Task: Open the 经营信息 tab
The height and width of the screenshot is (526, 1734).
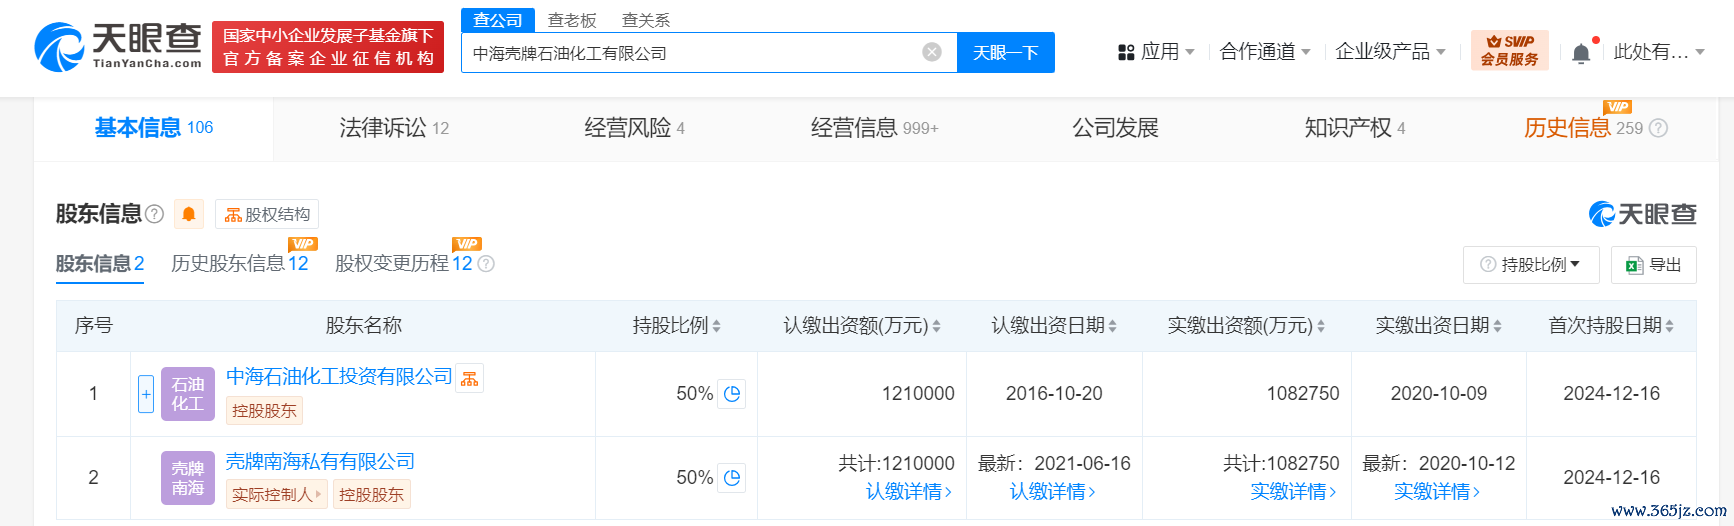Action: click(x=874, y=128)
